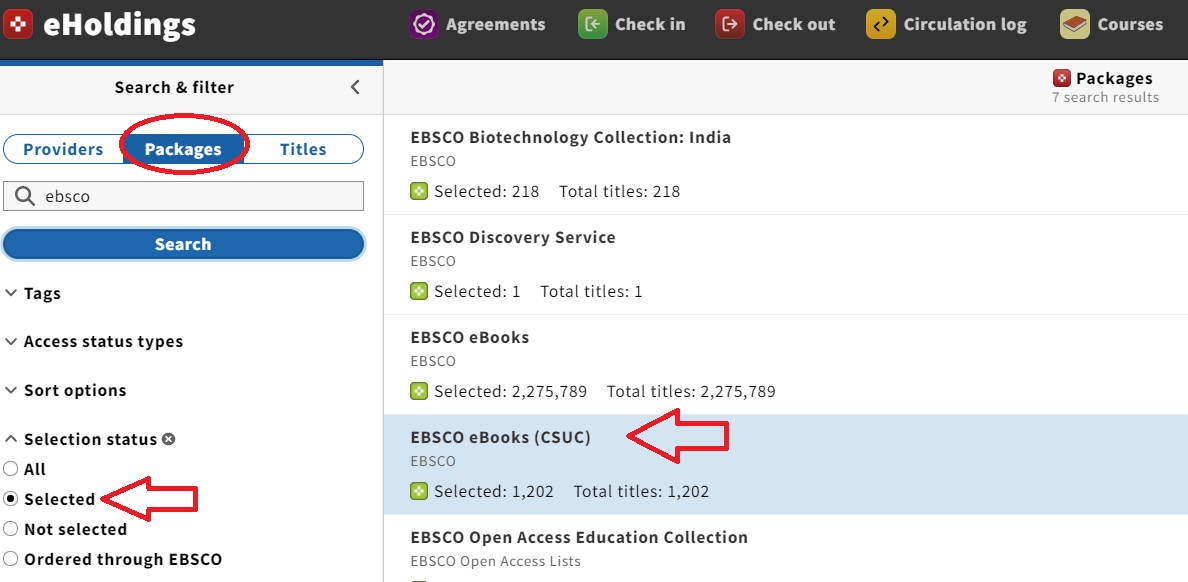The image size is (1188, 582).
Task: Click the Search & filter heading
Action: coord(174,87)
